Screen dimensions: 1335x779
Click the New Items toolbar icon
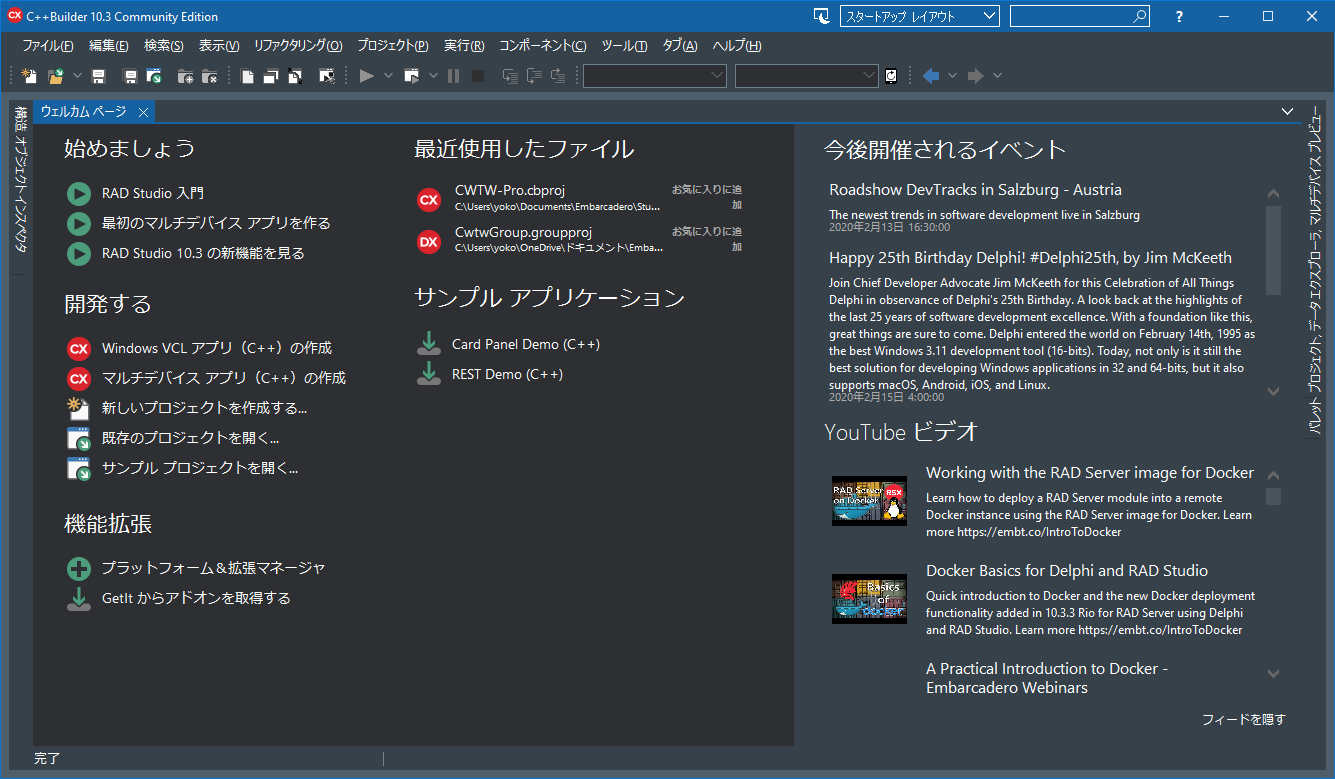pyautogui.click(x=29, y=76)
